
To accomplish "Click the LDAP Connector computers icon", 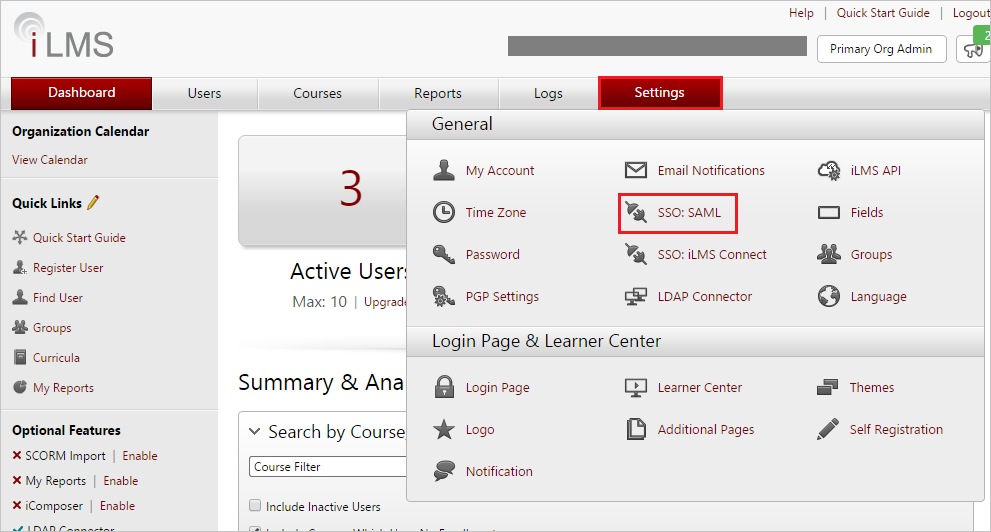I will point(636,296).
